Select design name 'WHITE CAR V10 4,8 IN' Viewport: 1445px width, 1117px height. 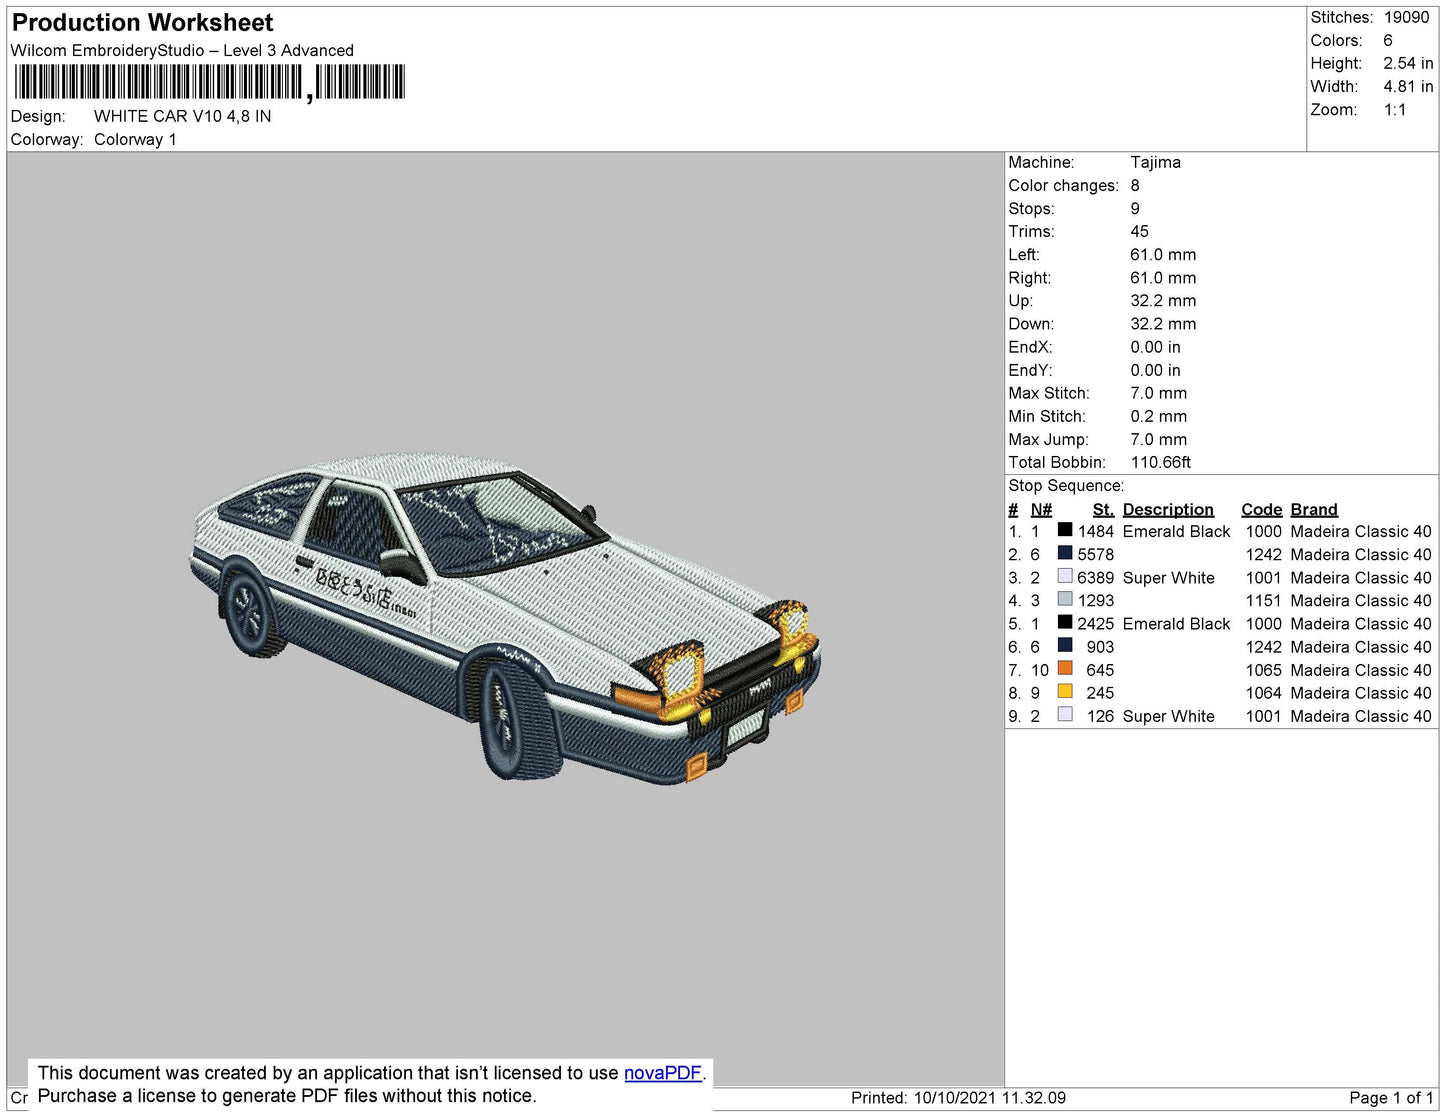182,116
